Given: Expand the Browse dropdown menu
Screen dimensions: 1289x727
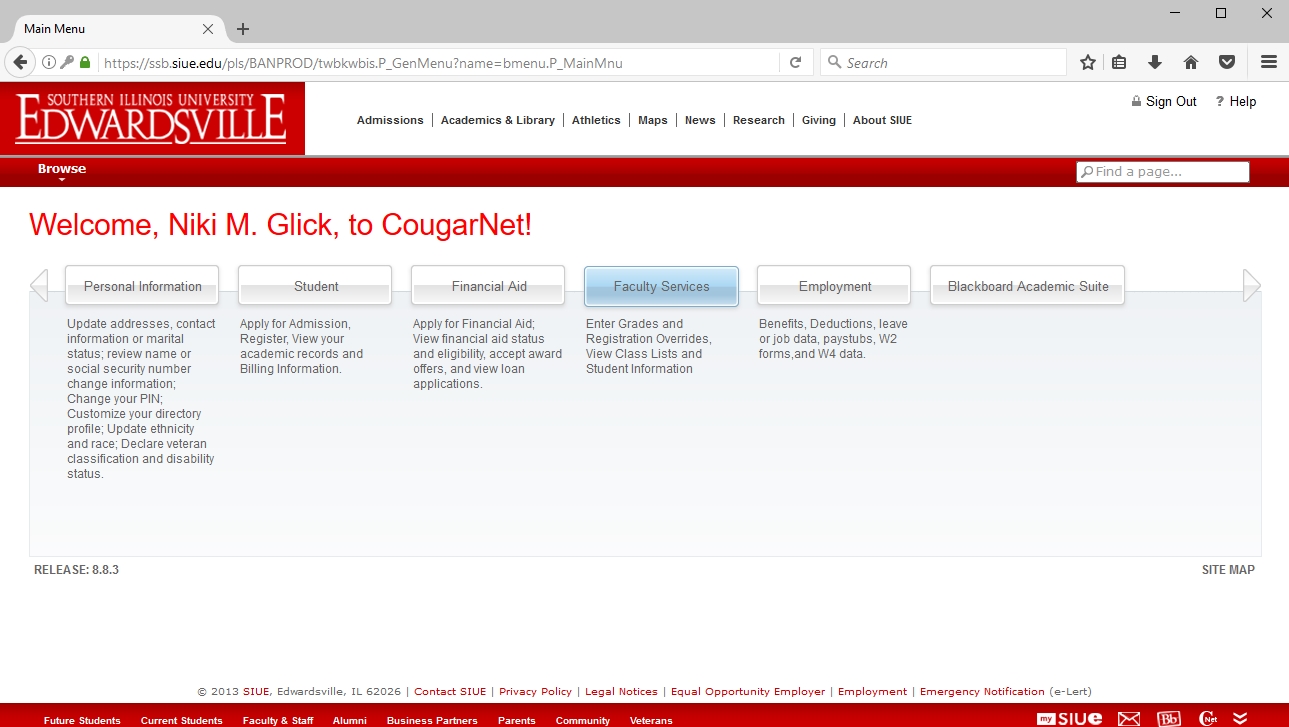Looking at the screenshot, I should 62,170.
